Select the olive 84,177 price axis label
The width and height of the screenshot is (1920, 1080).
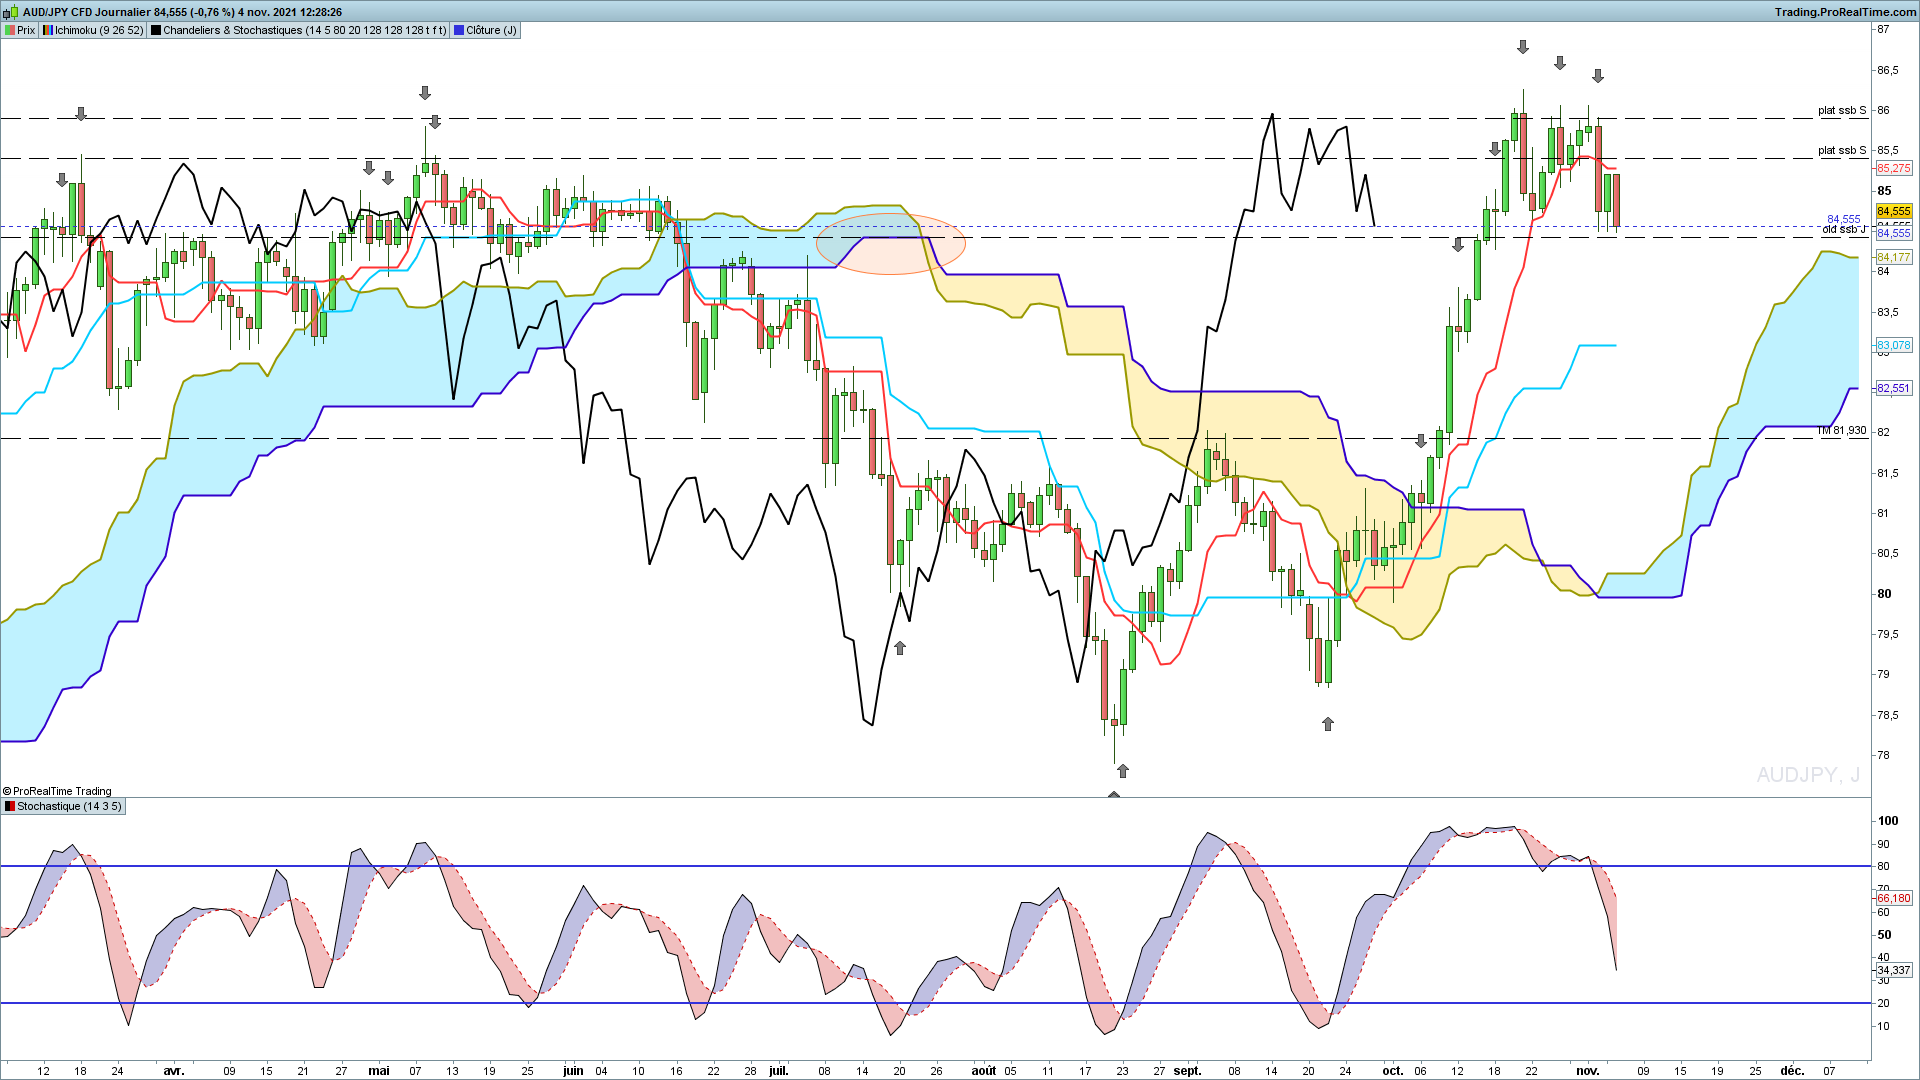click(1894, 257)
